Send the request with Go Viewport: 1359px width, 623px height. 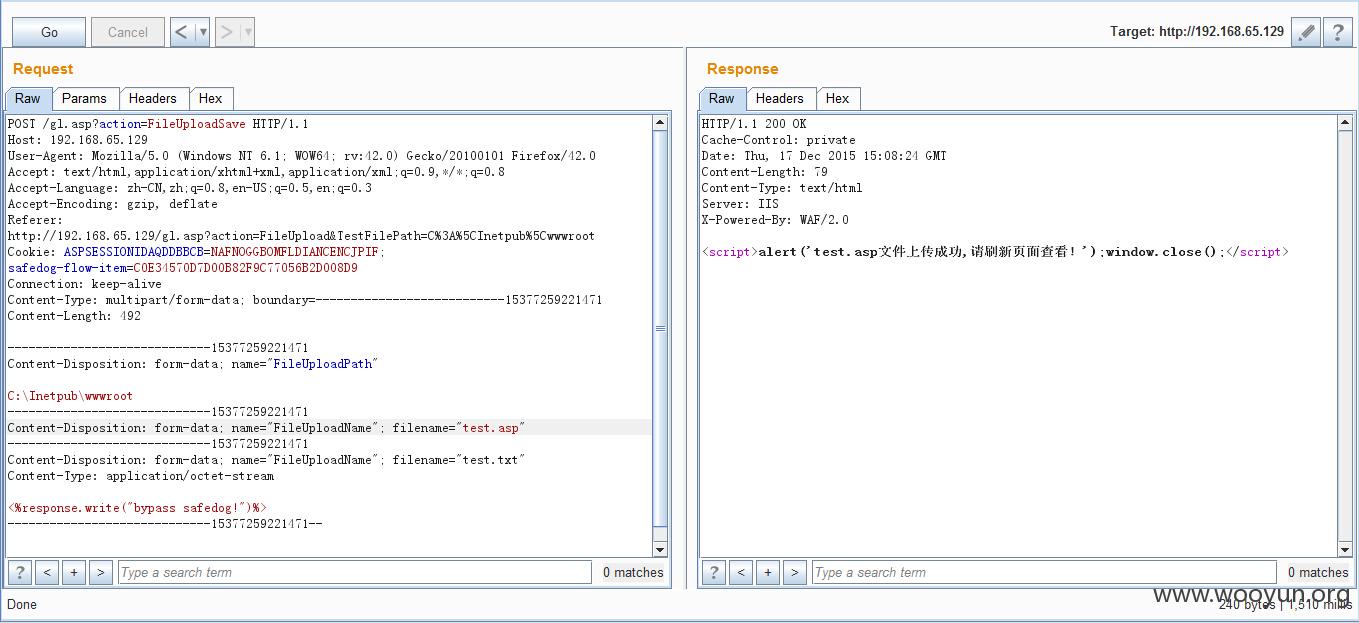pos(49,32)
